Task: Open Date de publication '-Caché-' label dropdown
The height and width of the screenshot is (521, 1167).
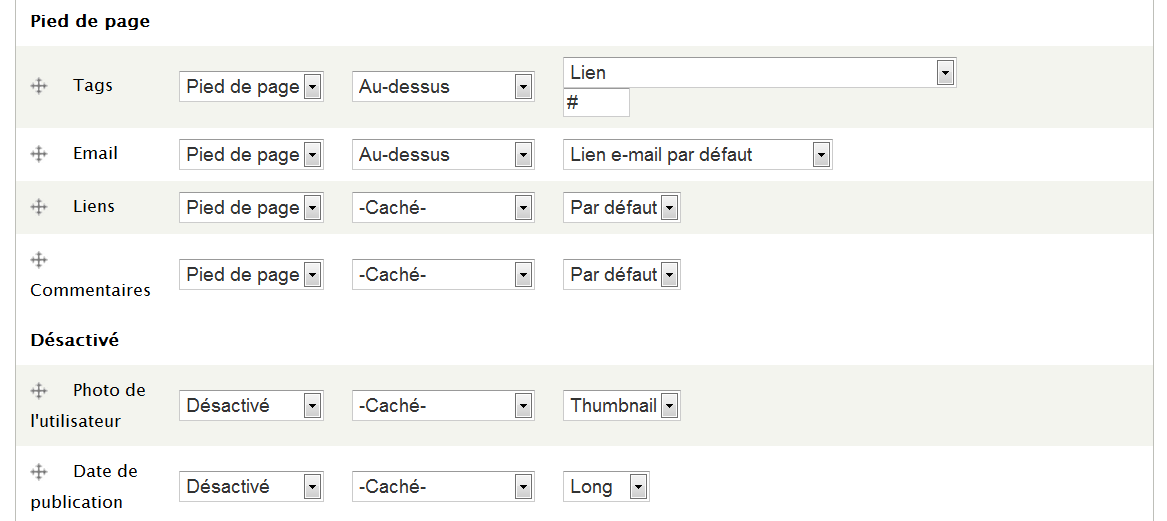Action: [442, 487]
